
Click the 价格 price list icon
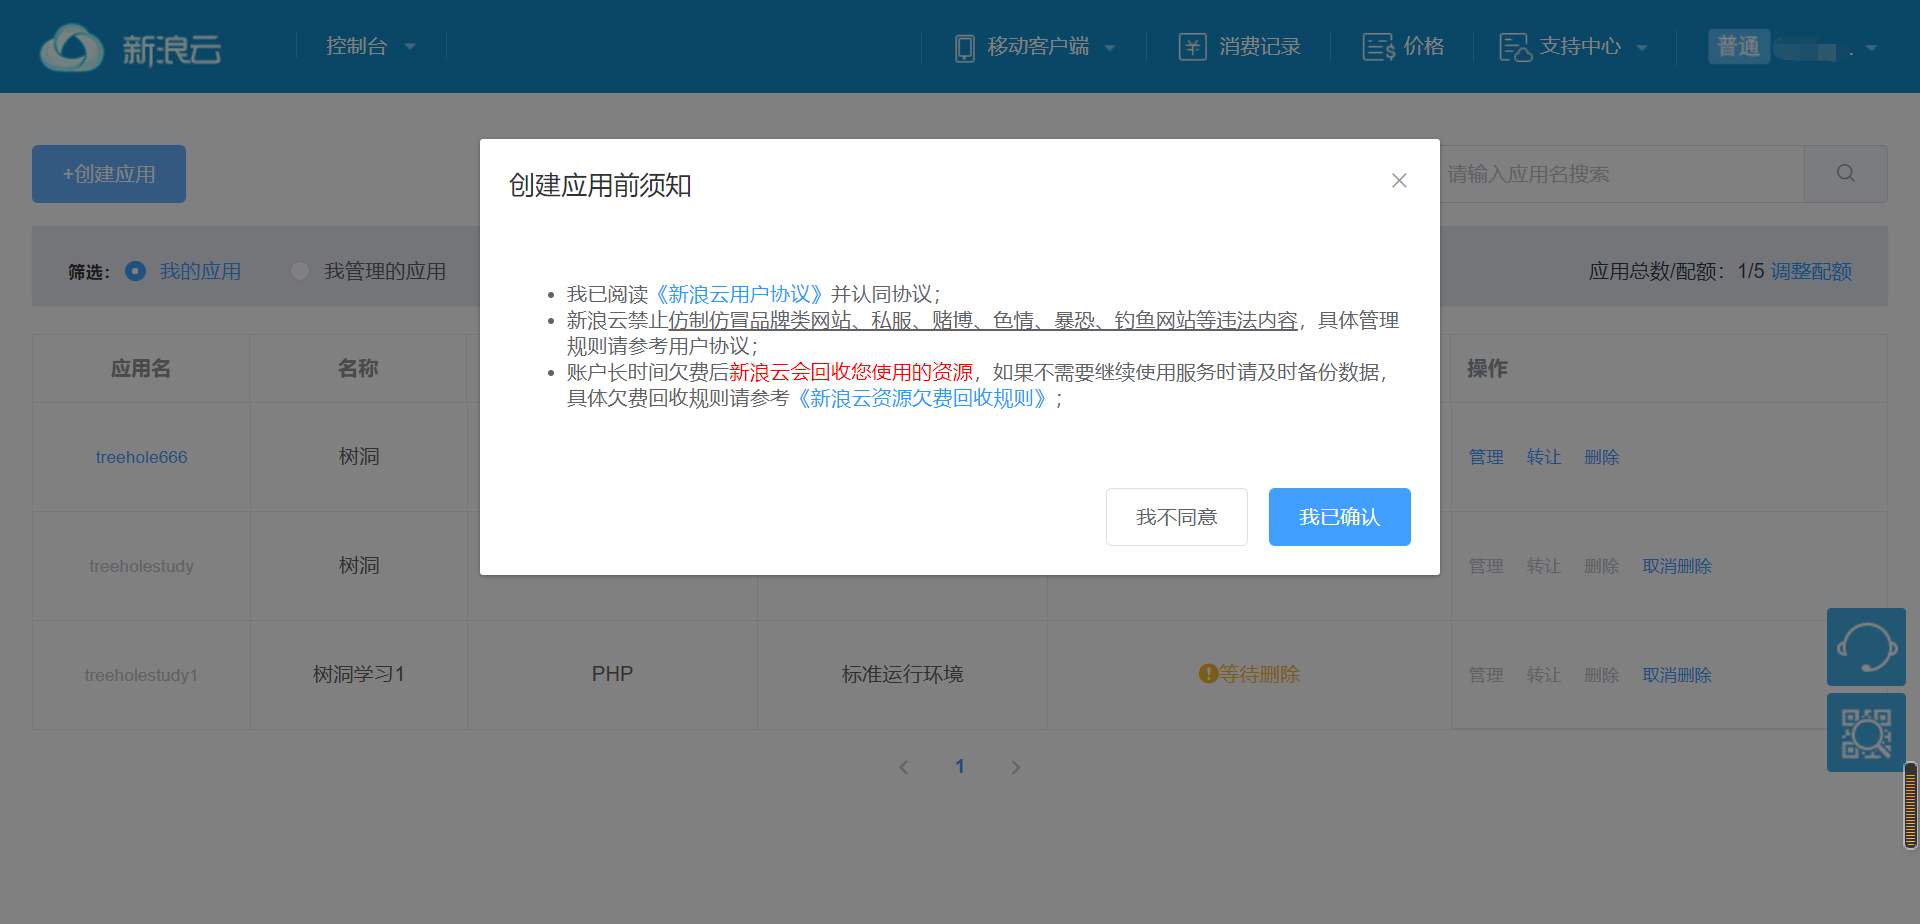[1378, 47]
